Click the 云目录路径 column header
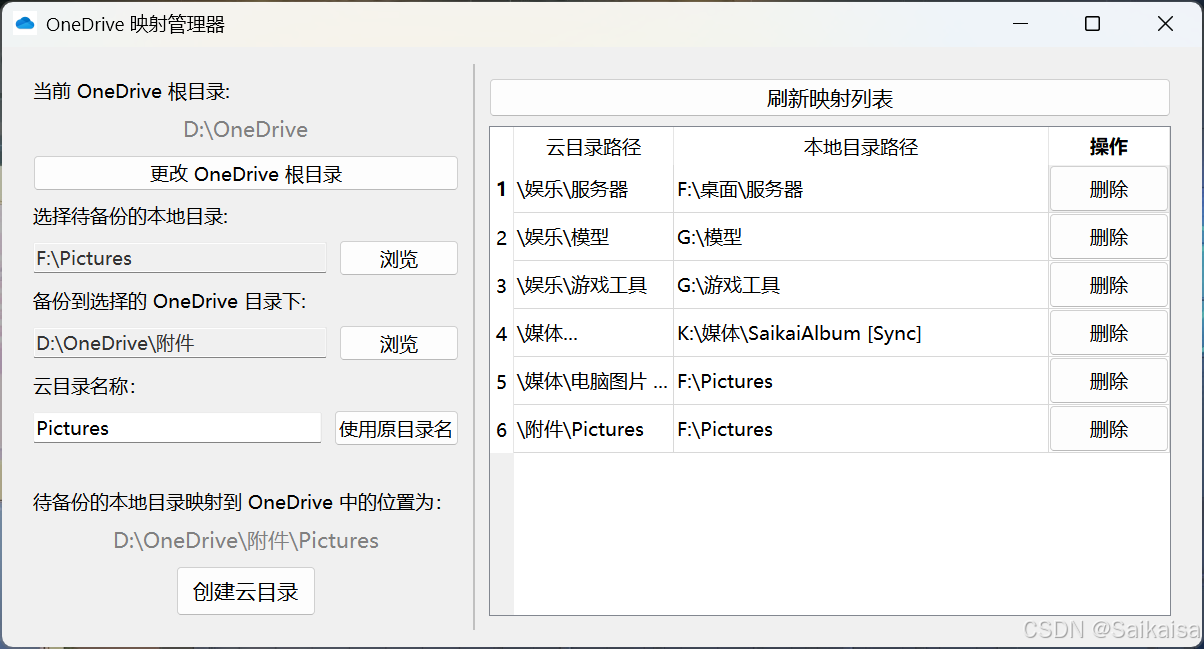 point(593,147)
